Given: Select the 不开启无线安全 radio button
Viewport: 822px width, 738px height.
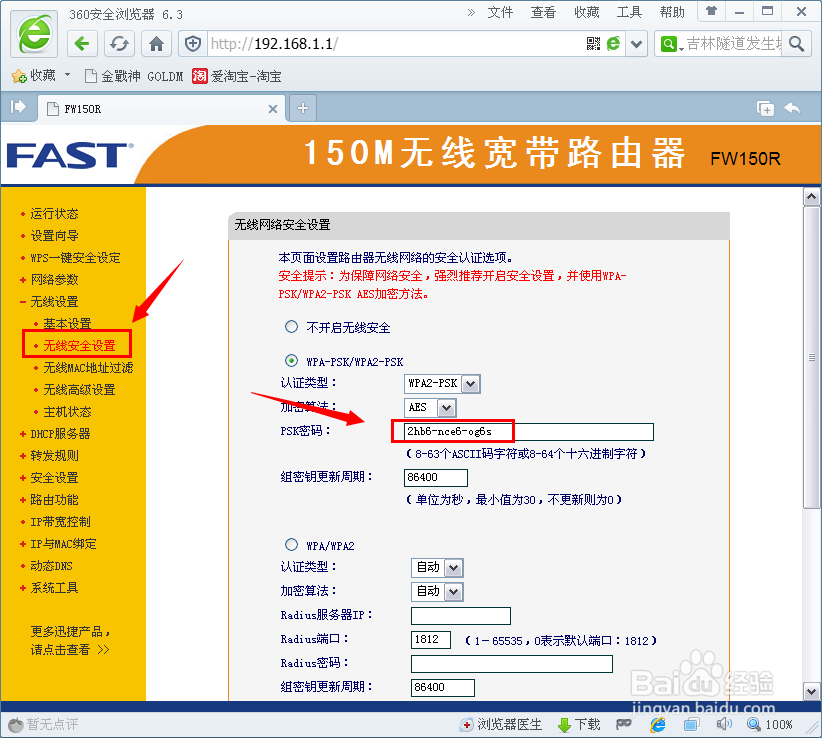Looking at the screenshot, I should tap(290, 325).
